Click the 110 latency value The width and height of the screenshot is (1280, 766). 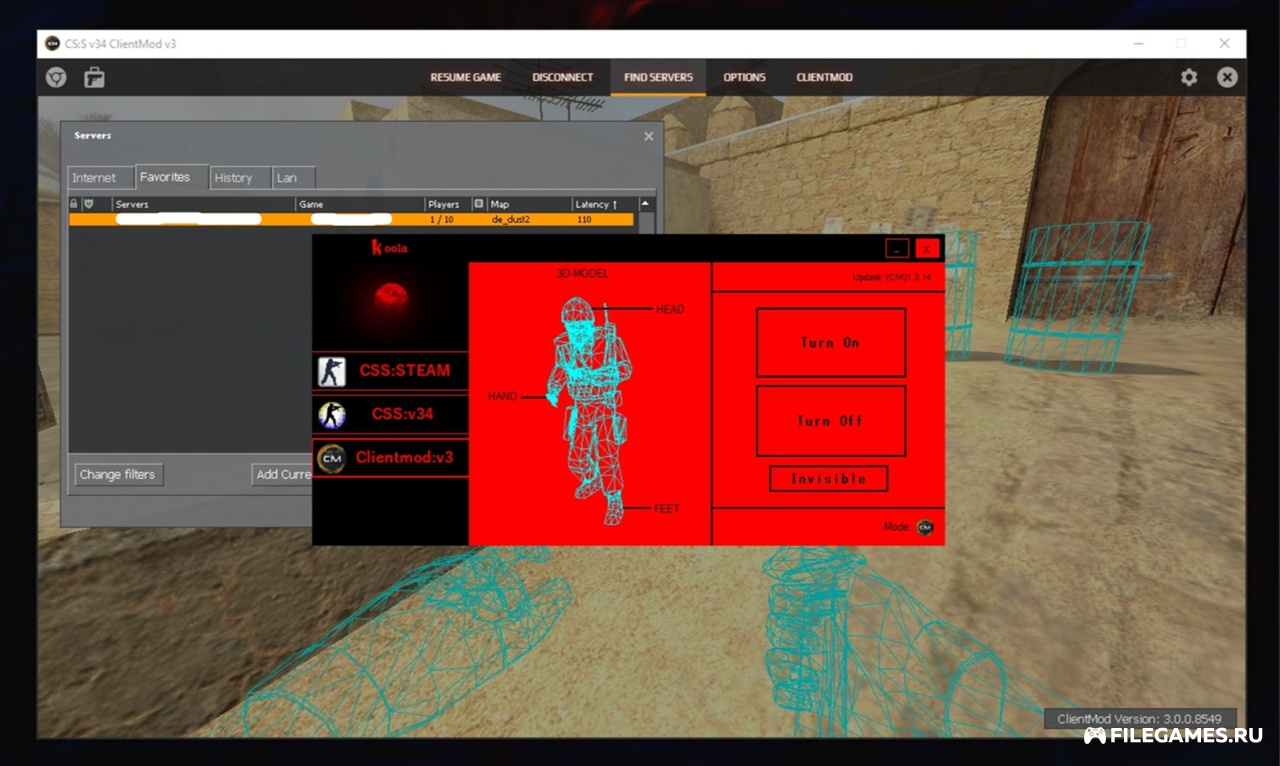click(x=584, y=219)
